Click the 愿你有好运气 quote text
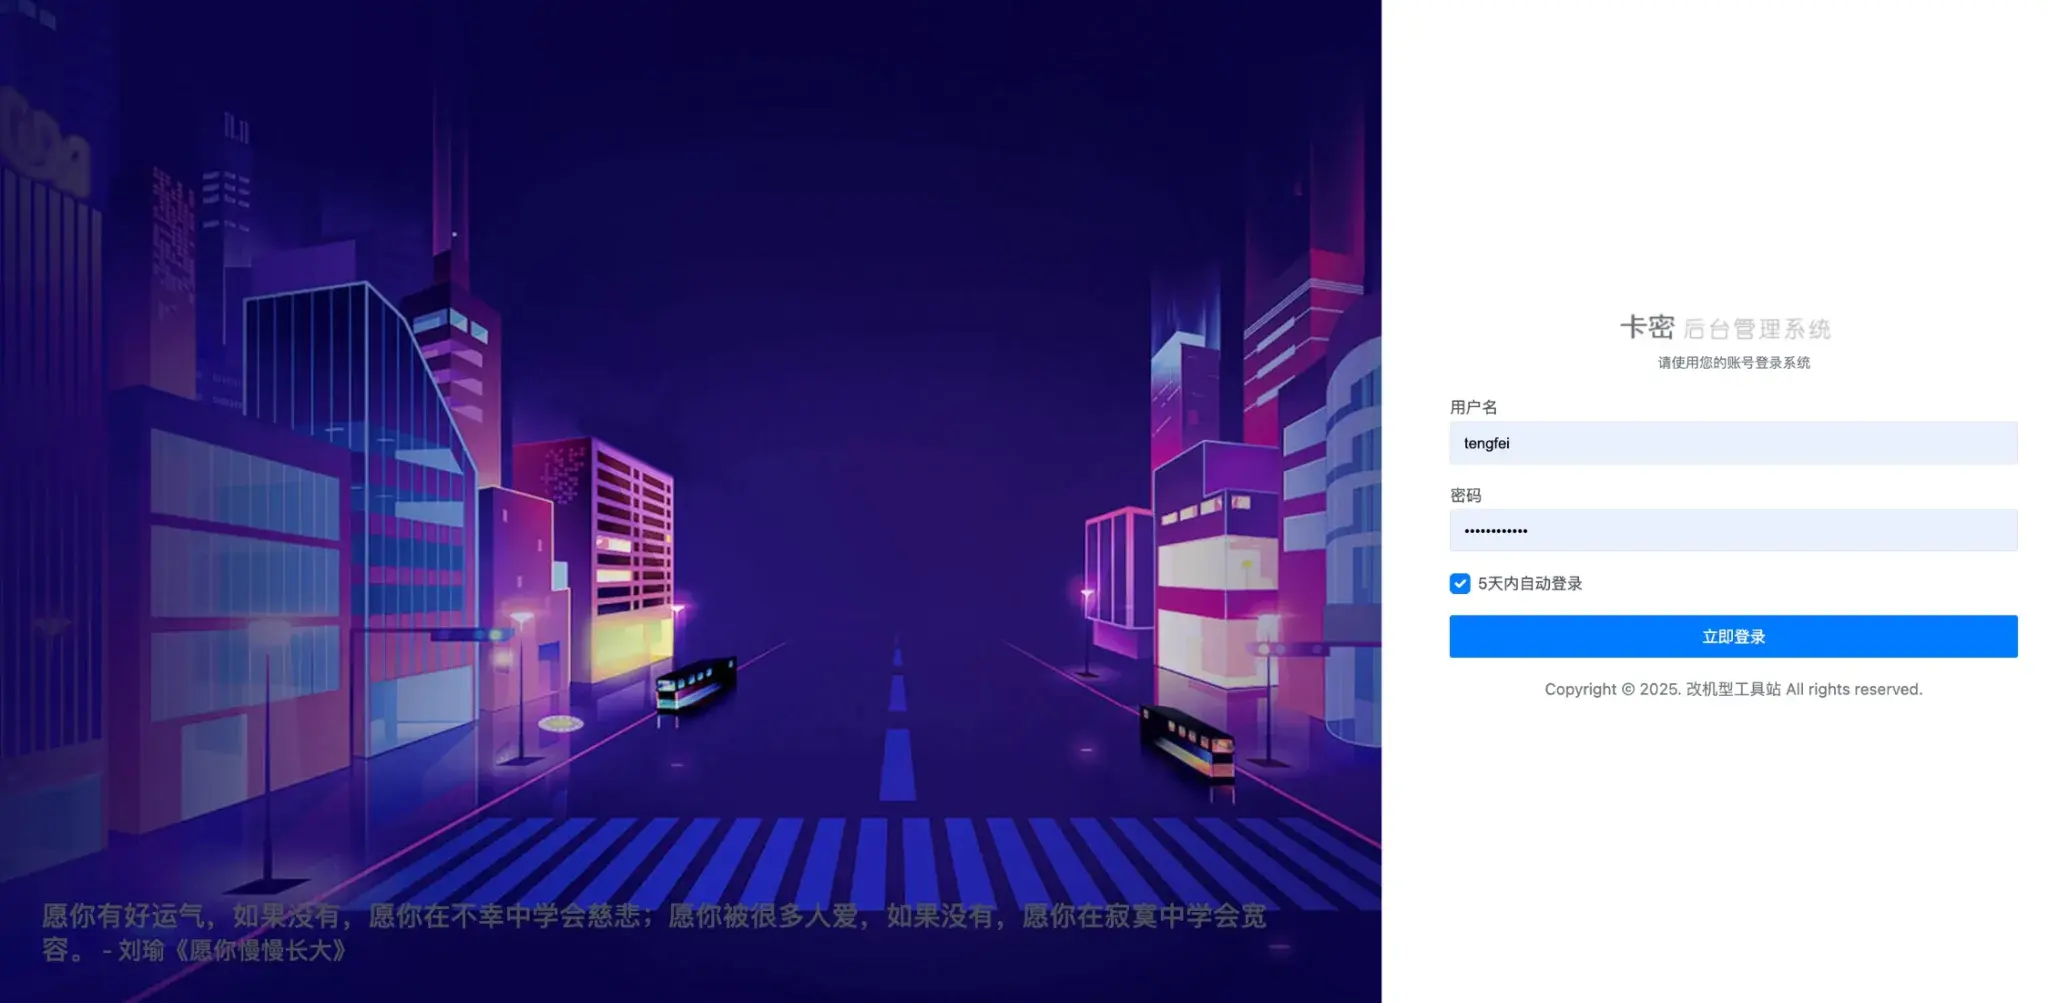2048x1003 pixels. tap(654, 933)
